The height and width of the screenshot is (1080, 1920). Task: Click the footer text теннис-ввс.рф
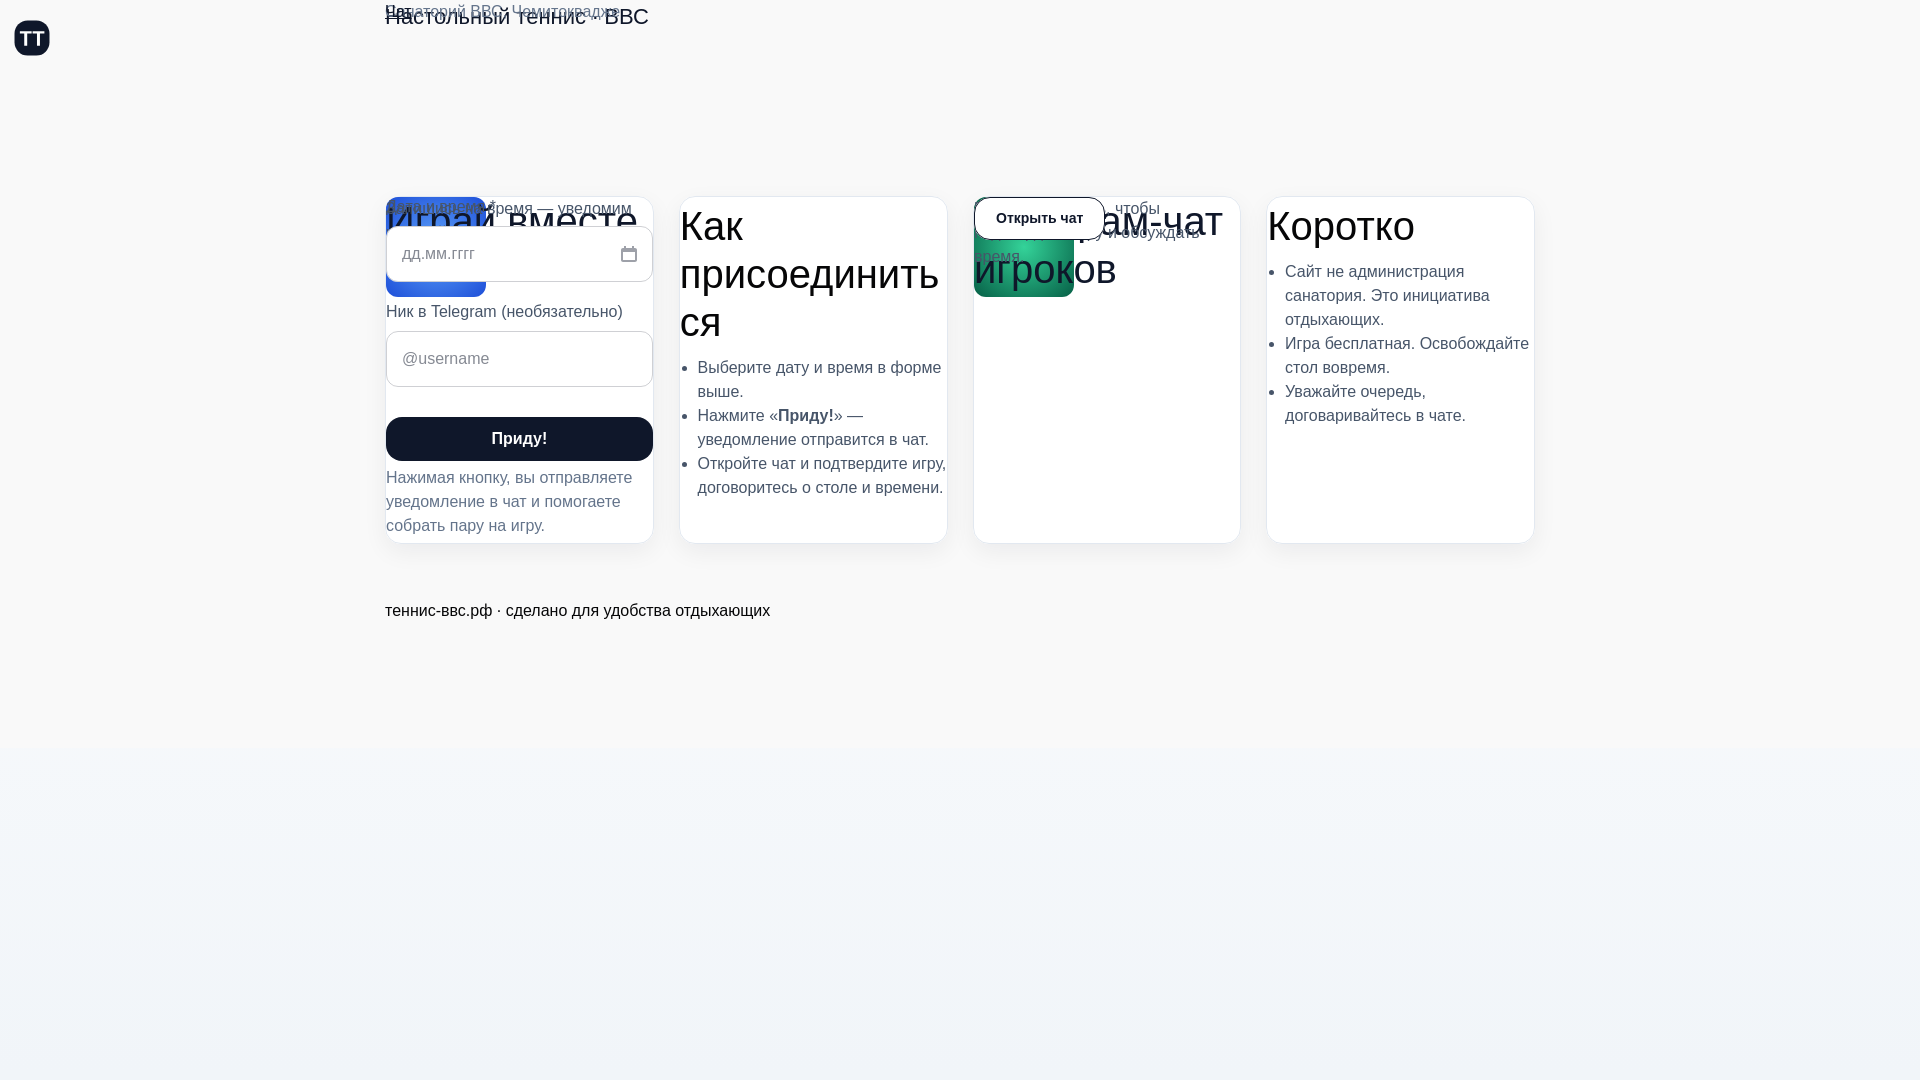(x=439, y=611)
